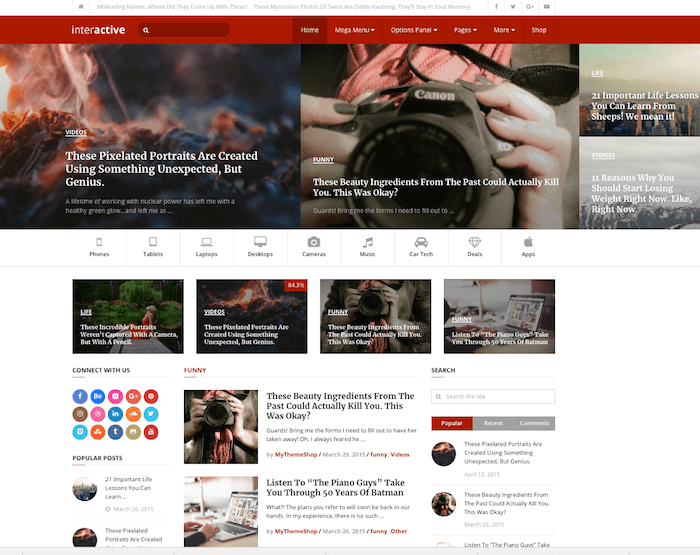Click the home icon in top bar
The image size is (700, 555).
click(81, 7)
